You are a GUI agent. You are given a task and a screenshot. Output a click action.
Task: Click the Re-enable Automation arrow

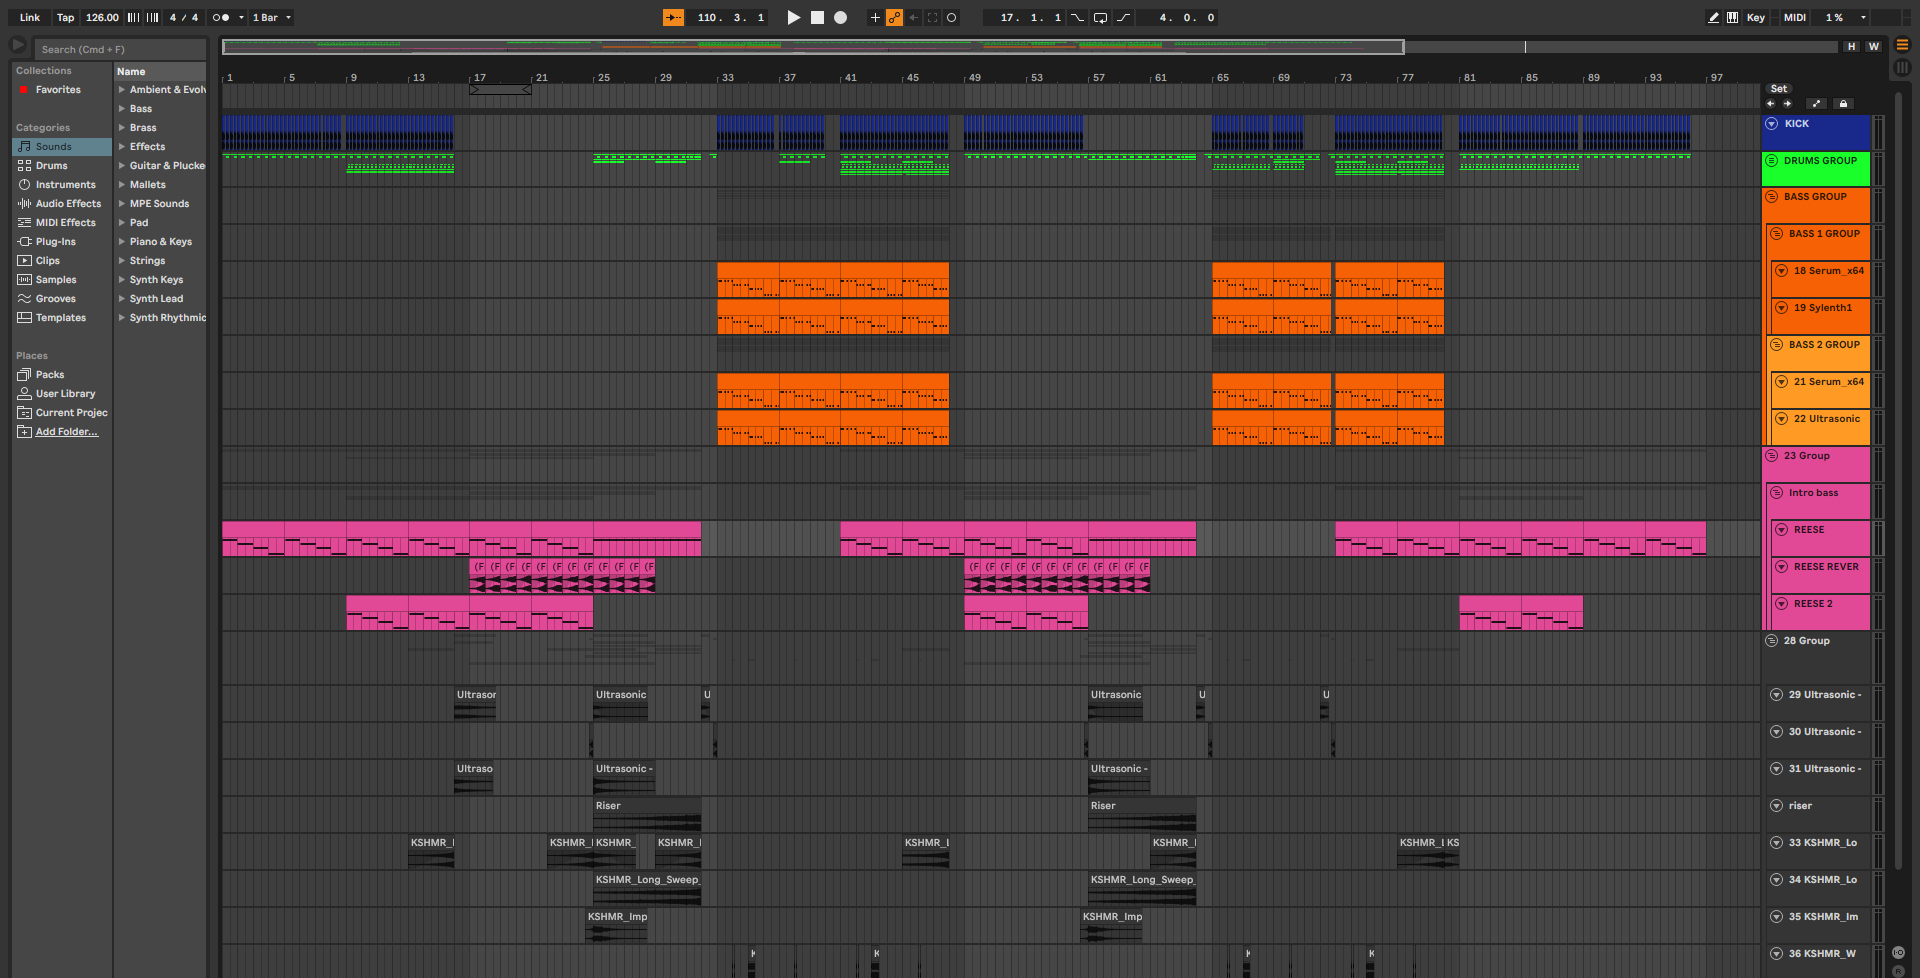coord(913,17)
